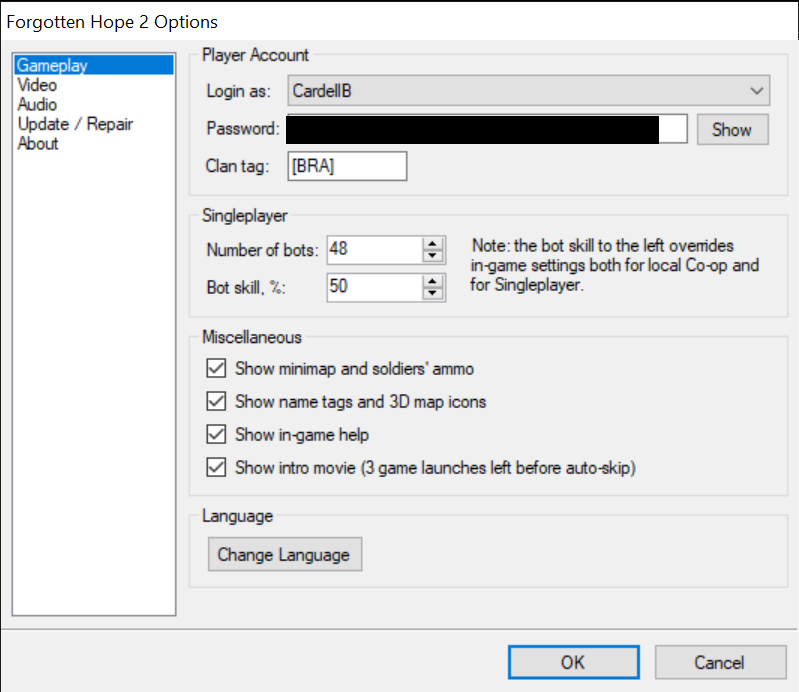Screen dimensions: 799x692
Task: Open the About section
Action: [38, 143]
